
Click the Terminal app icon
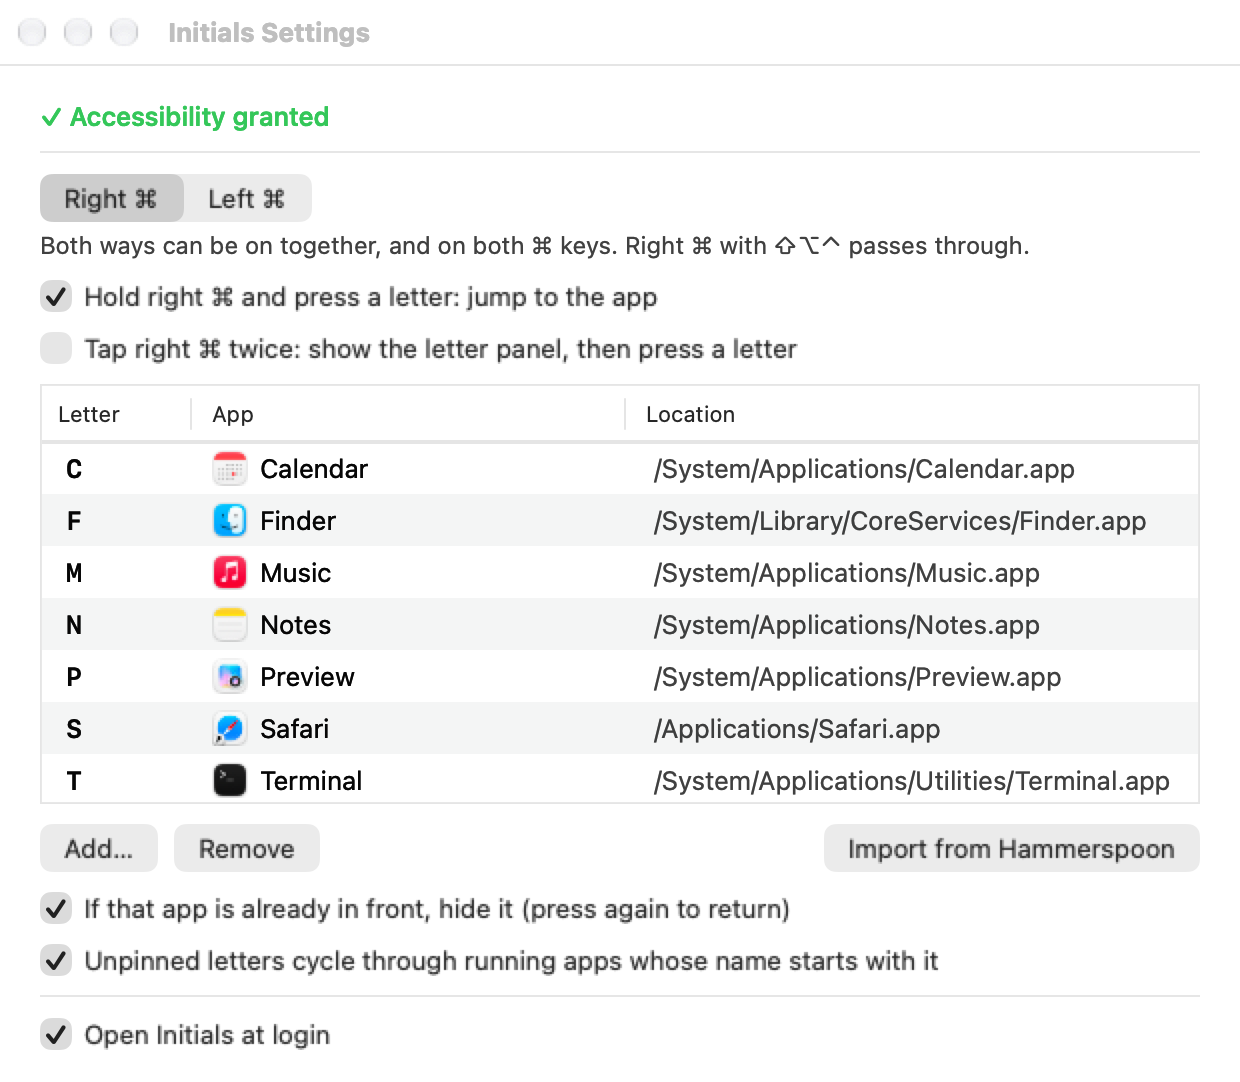(x=230, y=781)
